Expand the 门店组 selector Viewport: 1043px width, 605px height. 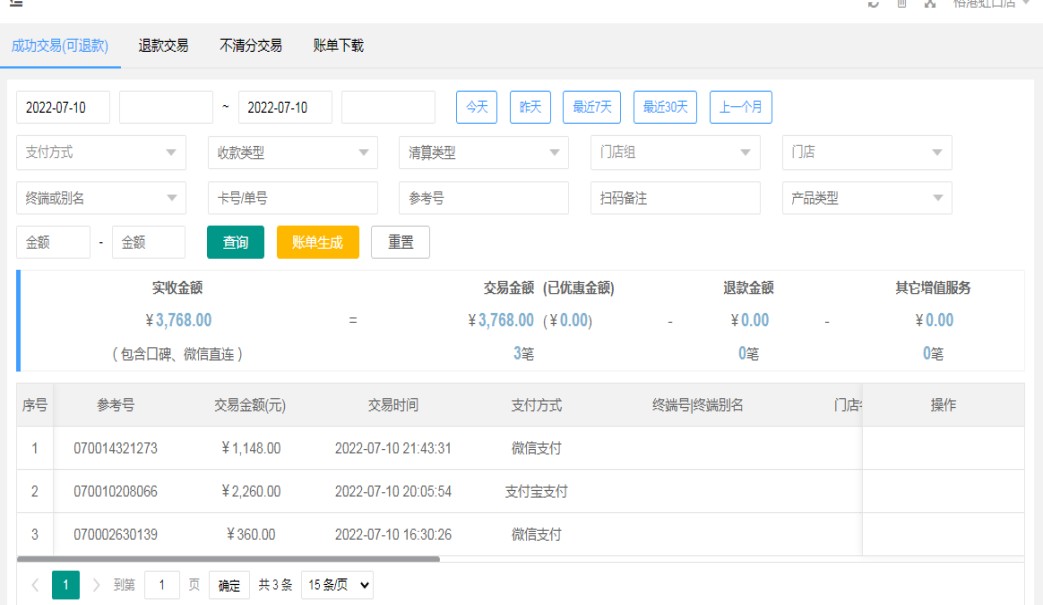click(x=674, y=153)
